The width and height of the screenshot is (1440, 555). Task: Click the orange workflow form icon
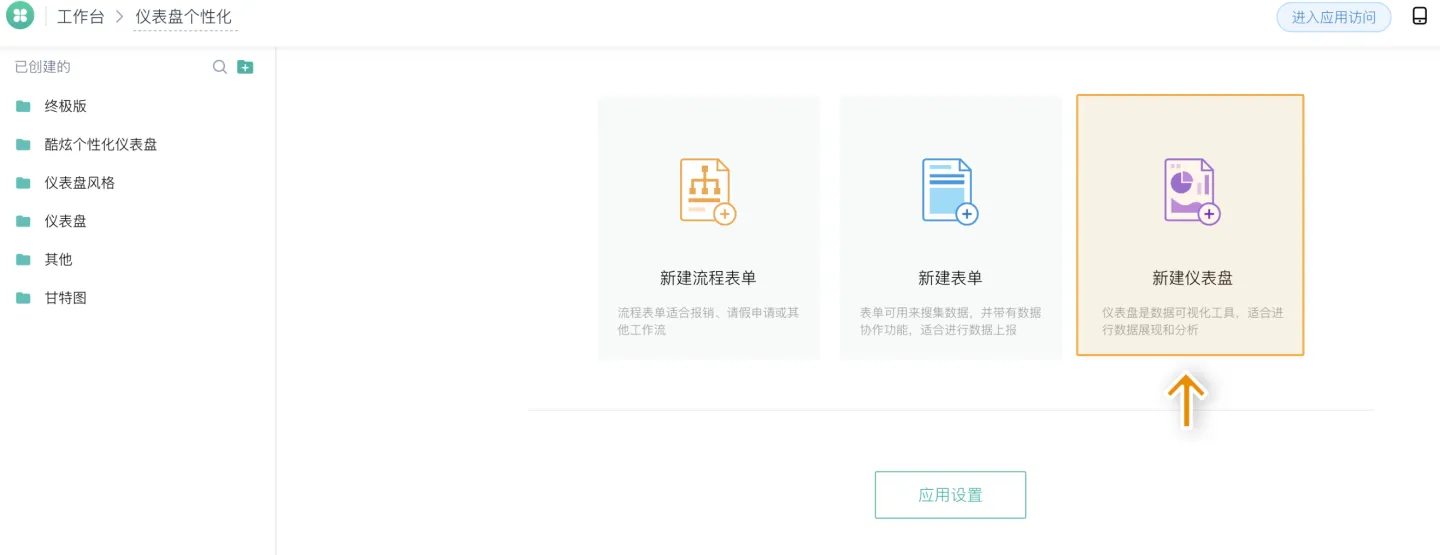708,191
